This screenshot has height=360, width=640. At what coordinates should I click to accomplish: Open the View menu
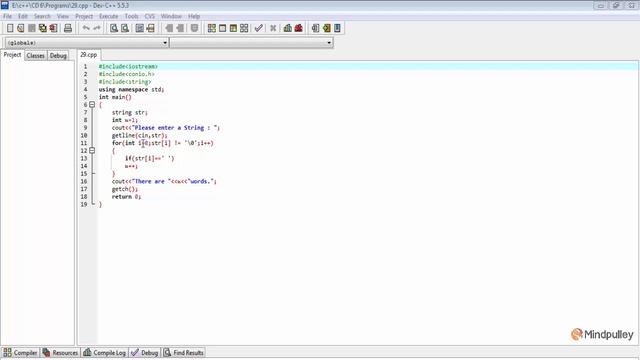[63, 16]
